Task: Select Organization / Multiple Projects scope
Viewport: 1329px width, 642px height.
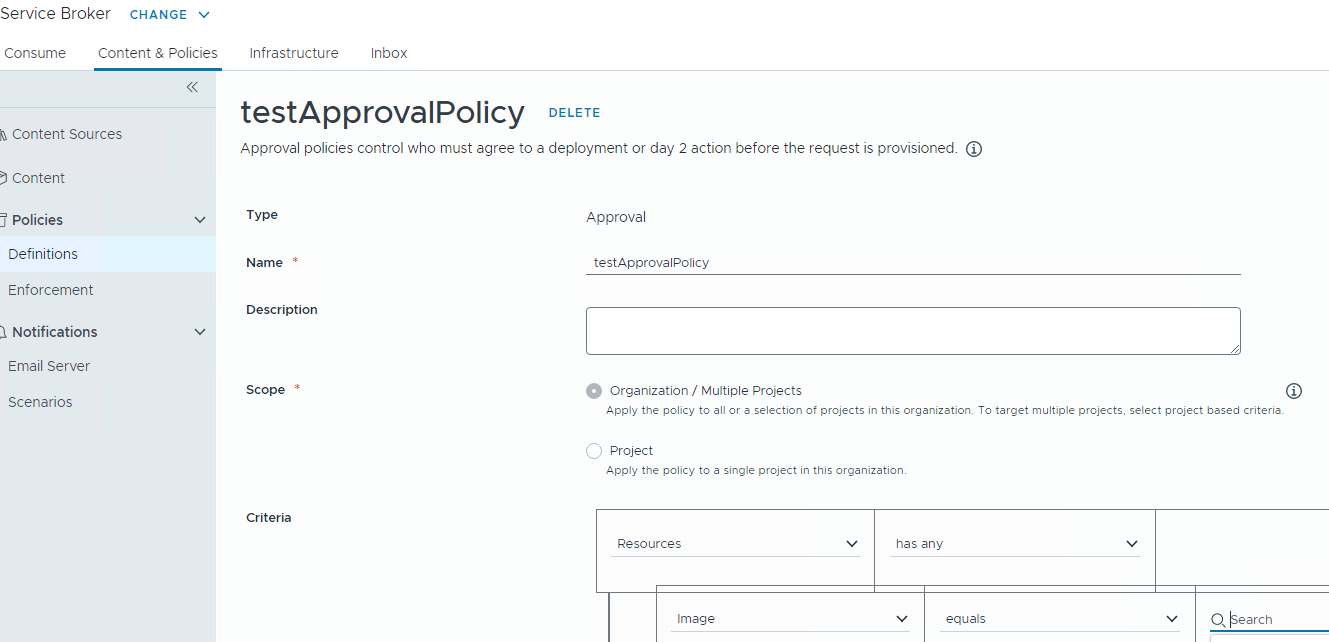Action: coord(594,391)
